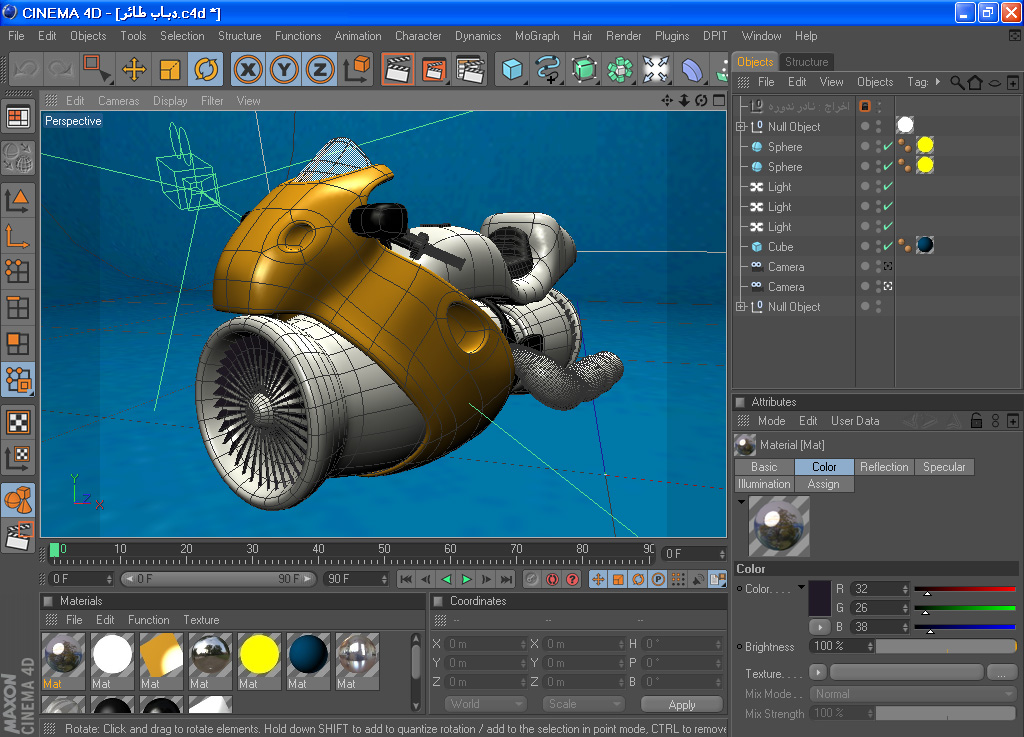Open the Plugins menu

672,36
